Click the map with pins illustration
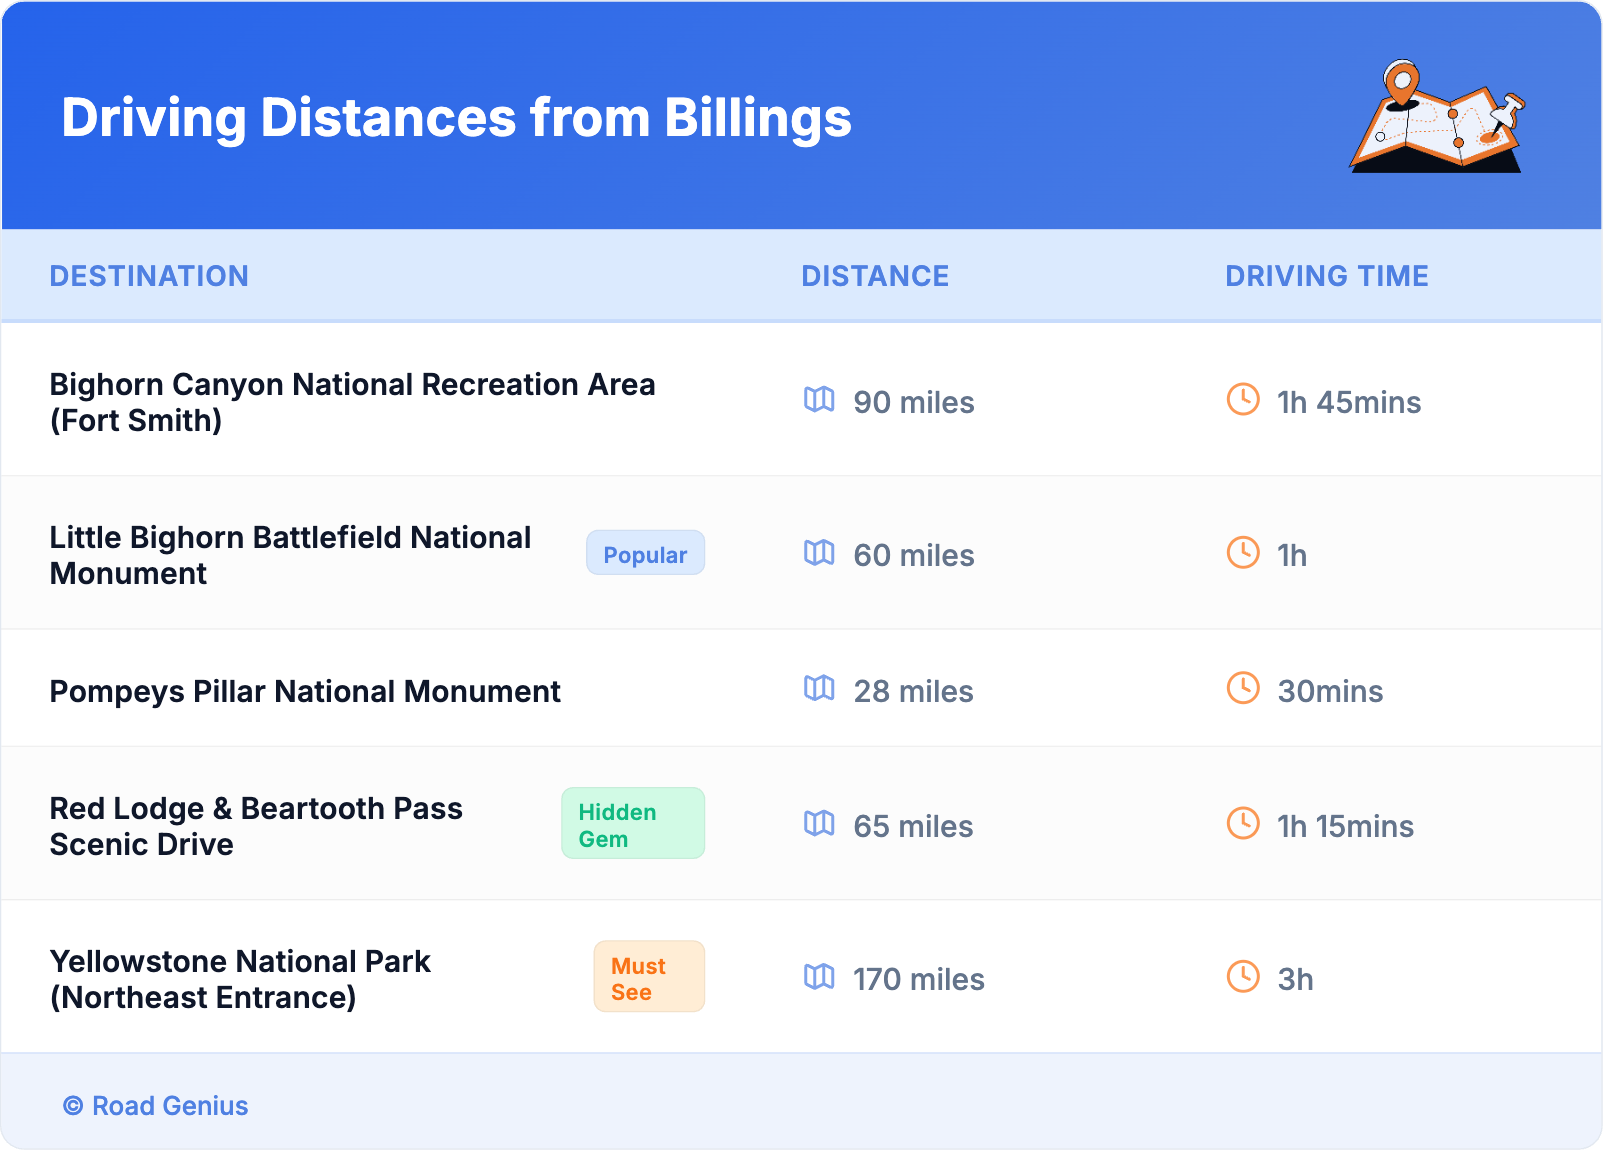The image size is (1604, 1150). coord(1437,117)
